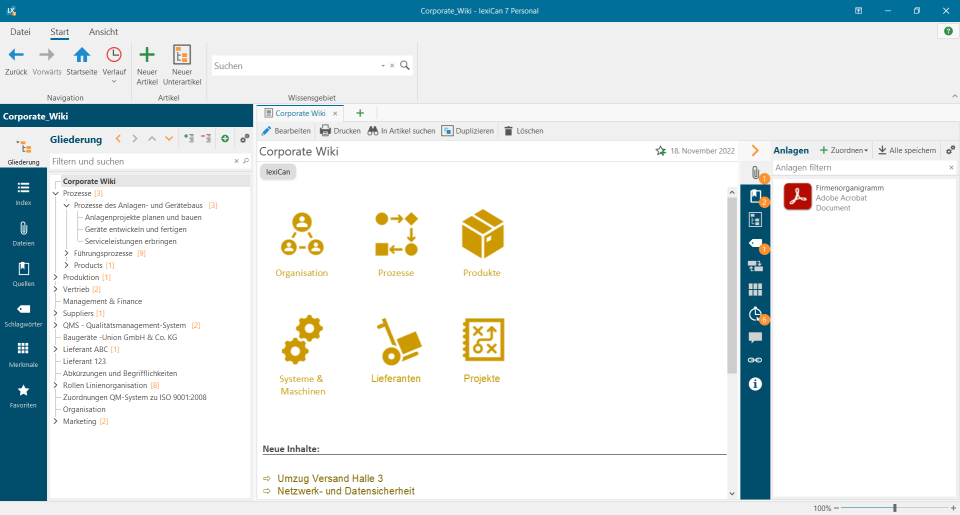This screenshot has height=515, width=960.
Task: Collapse all outline levels (red minus tree icon)
Action: tap(206, 139)
